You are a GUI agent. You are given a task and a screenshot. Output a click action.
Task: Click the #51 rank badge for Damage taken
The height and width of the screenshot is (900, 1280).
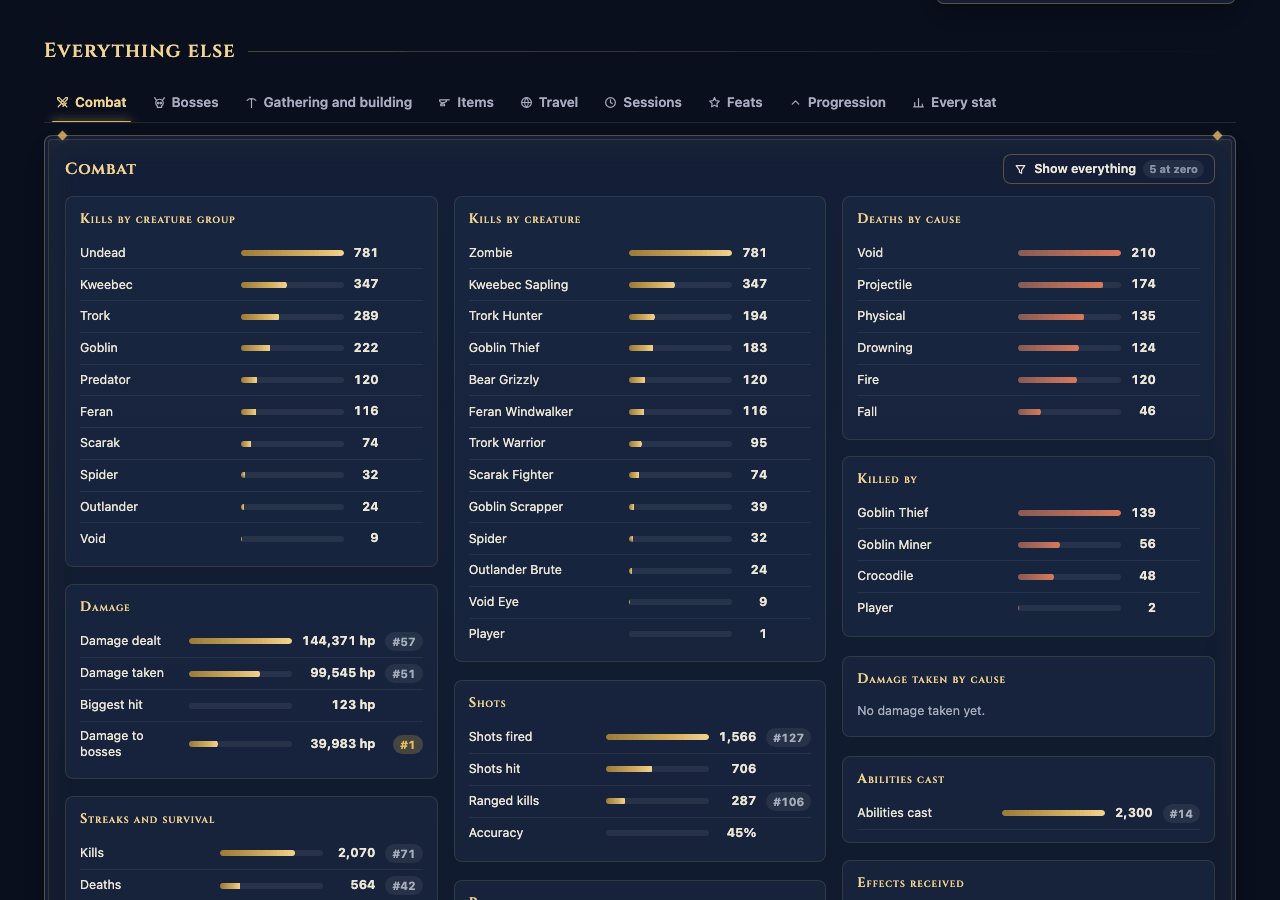click(x=403, y=674)
